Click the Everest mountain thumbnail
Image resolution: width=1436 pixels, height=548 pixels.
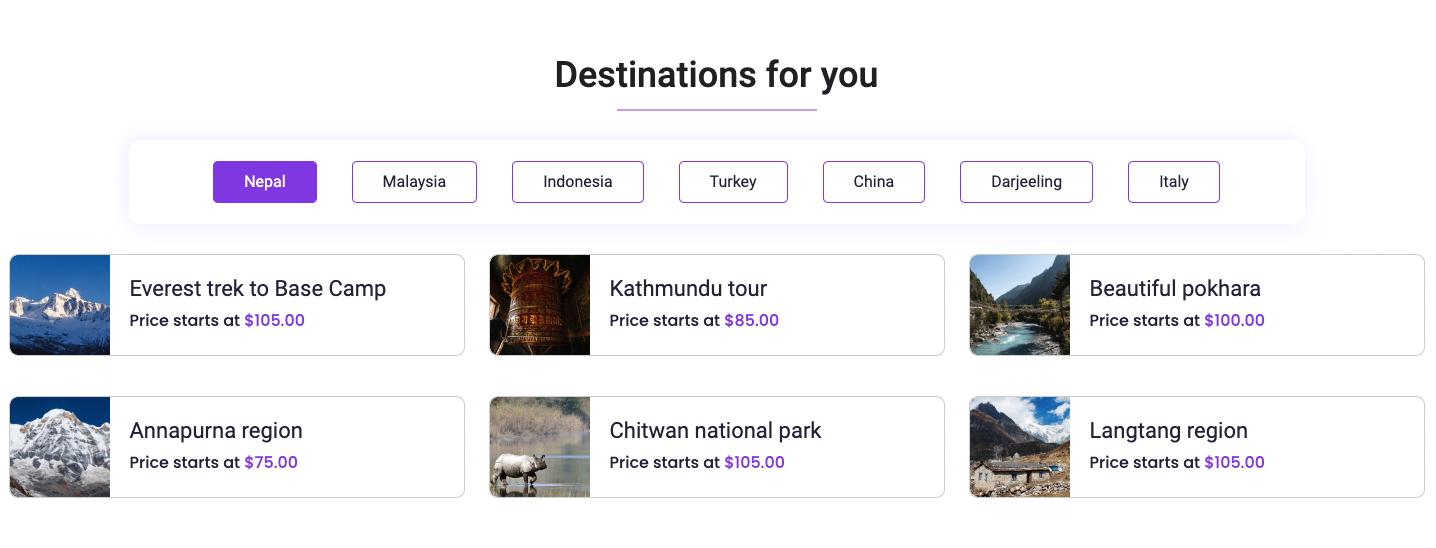60,305
